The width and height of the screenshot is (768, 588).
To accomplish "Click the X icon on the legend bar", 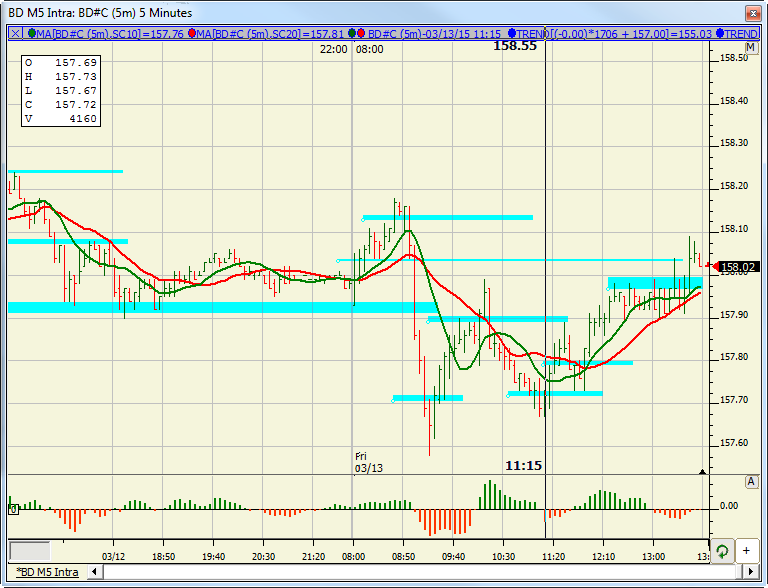I will coord(15,33).
